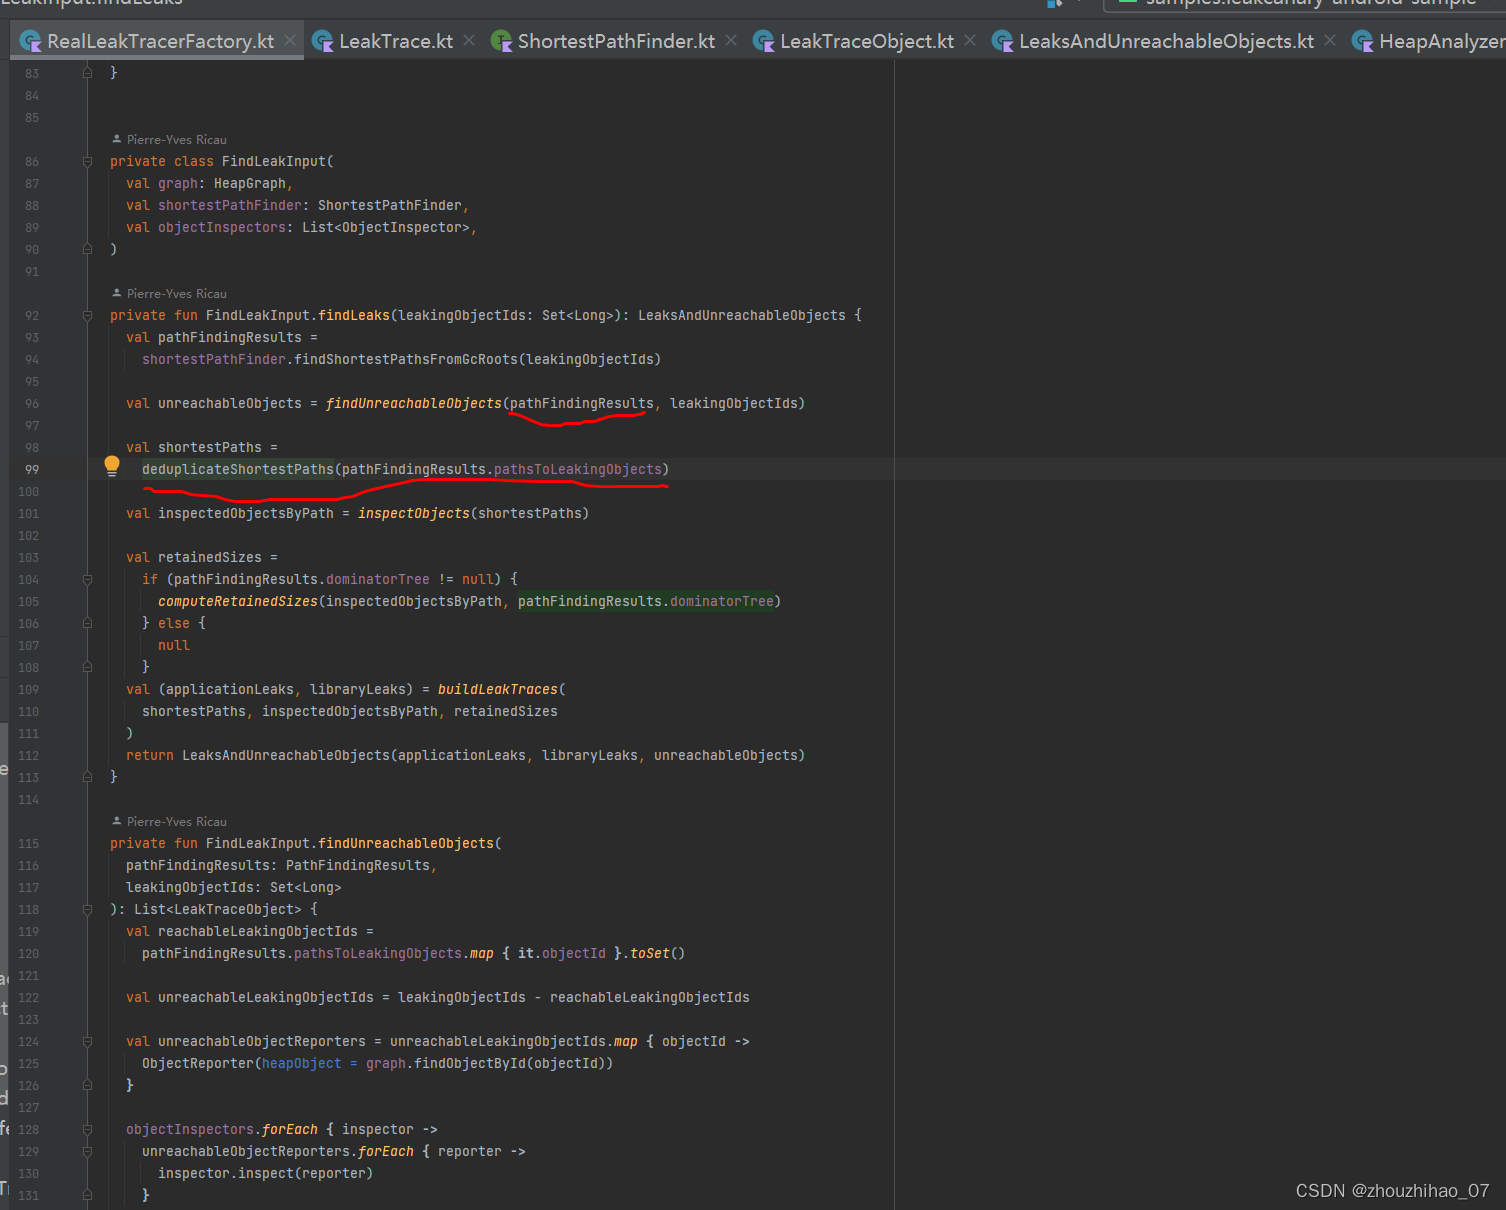Click ObjectReporter on line 125
The width and height of the screenshot is (1506, 1210).
point(198,1063)
